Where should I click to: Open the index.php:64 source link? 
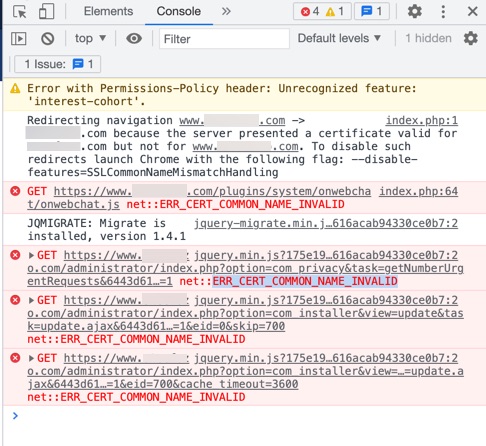418,191
